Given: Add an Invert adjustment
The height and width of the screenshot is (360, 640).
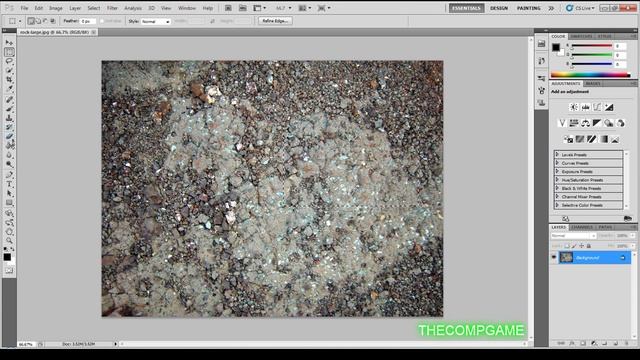Looking at the screenshot, I should coord(568,139).
